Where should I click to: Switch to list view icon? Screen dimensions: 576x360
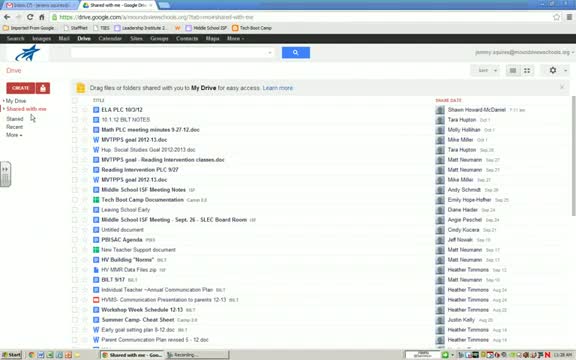513,71
